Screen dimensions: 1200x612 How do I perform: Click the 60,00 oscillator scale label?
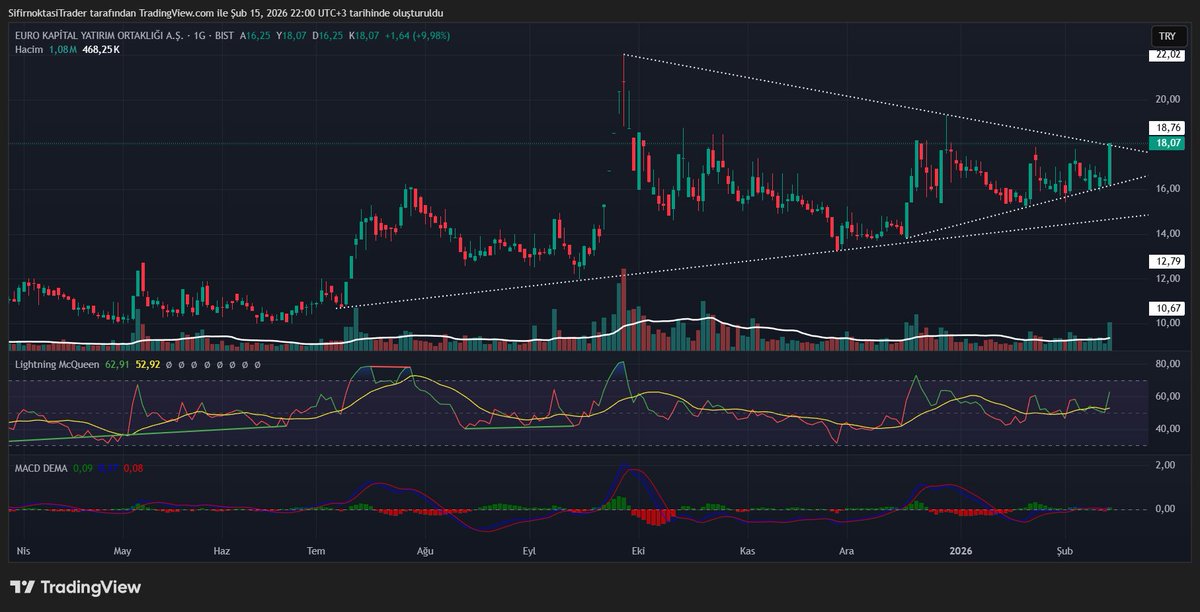tap(1168, 396)
